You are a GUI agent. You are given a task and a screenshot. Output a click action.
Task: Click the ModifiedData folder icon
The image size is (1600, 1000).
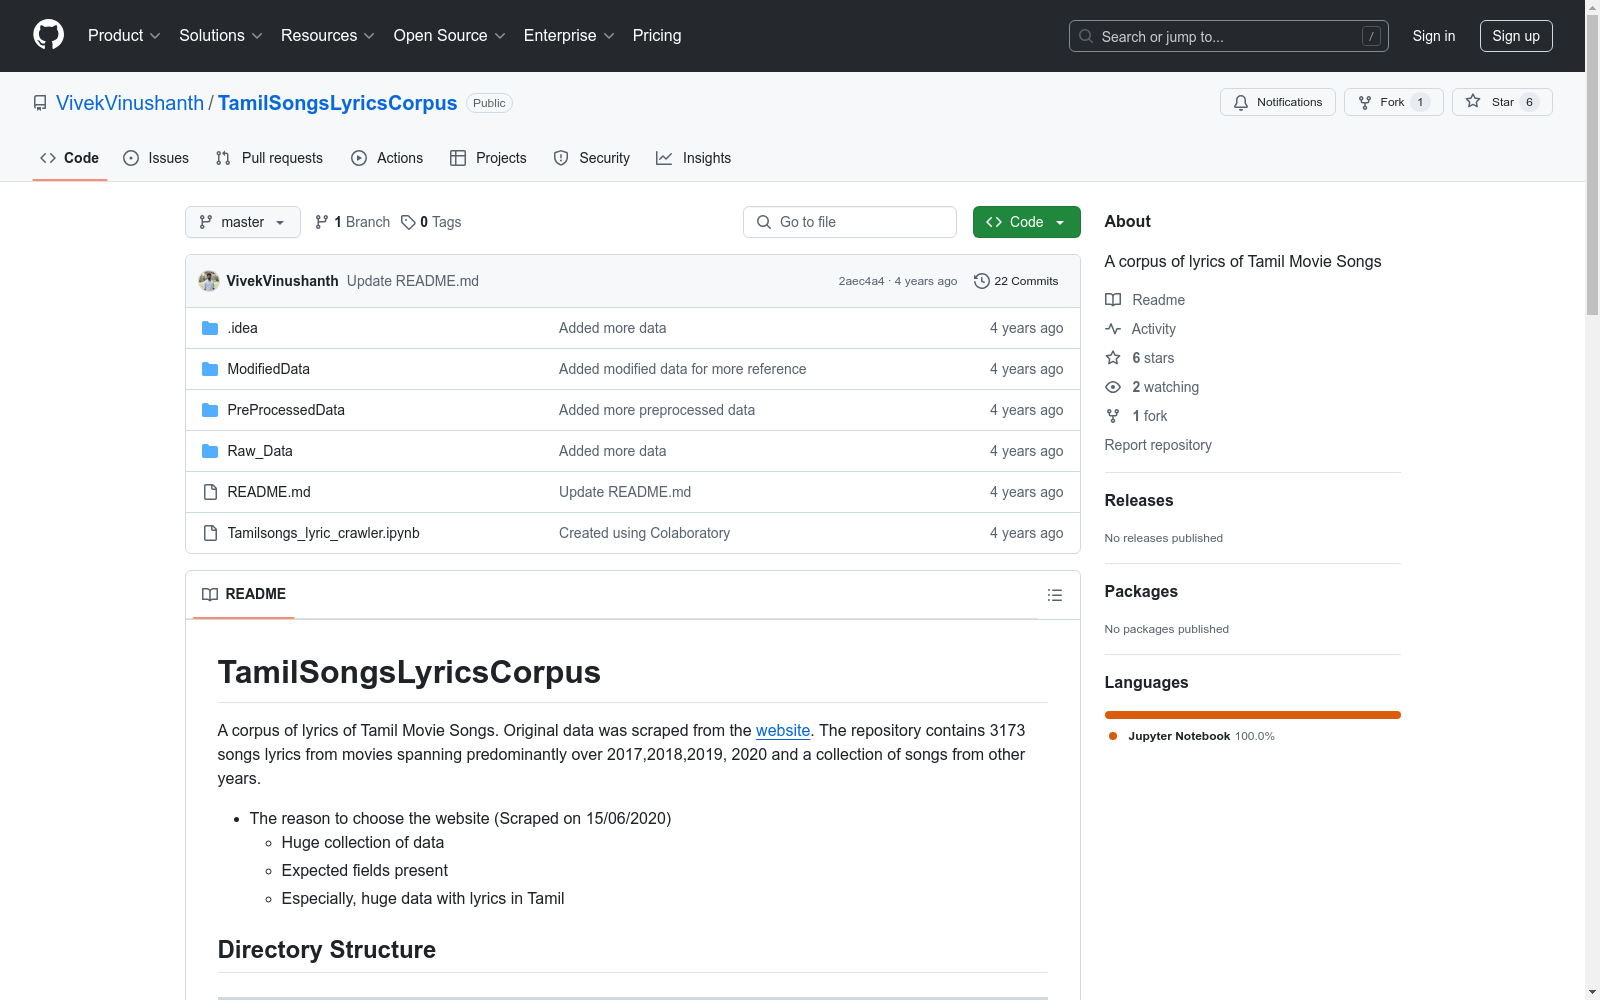pos(210,369)
